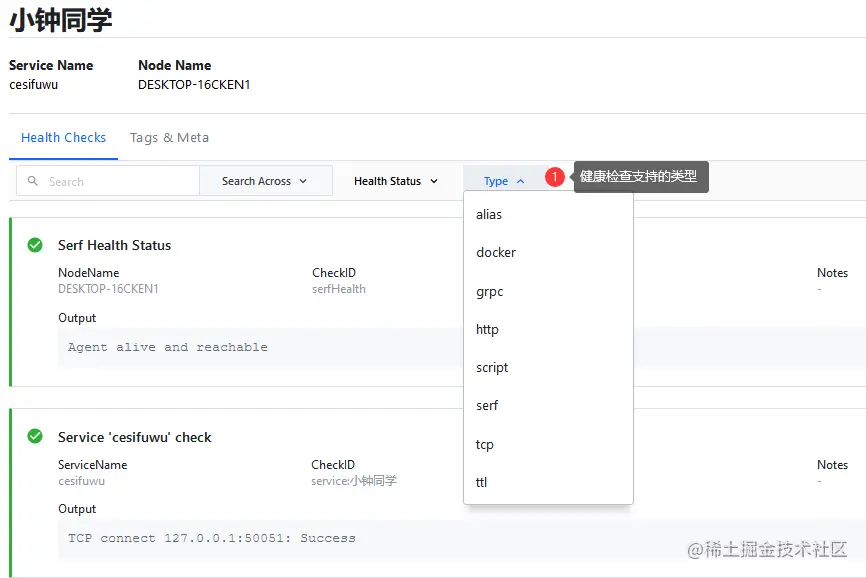Click 'Agent alive and reachable' output
Viewport: 866px width, 578px height.
coord(168,347)
